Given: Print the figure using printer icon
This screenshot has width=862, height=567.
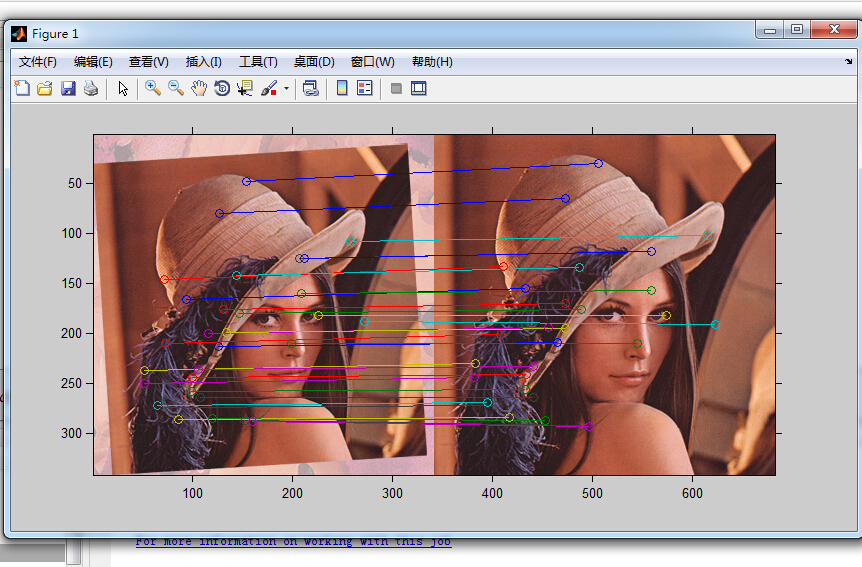Looking at the screenshot, I should tap(91, 88).
